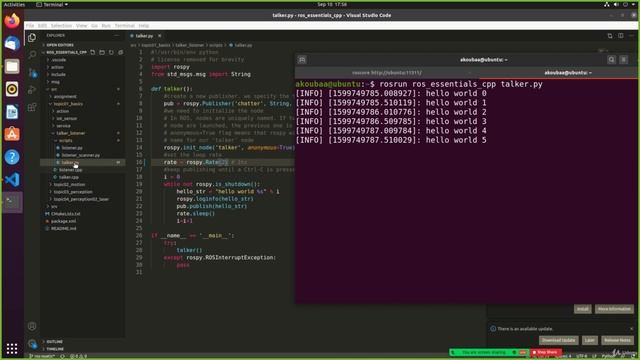Viewport: 640px width, 360px height.
Task: Click Download Update button
Action: [x=558, y=340]
